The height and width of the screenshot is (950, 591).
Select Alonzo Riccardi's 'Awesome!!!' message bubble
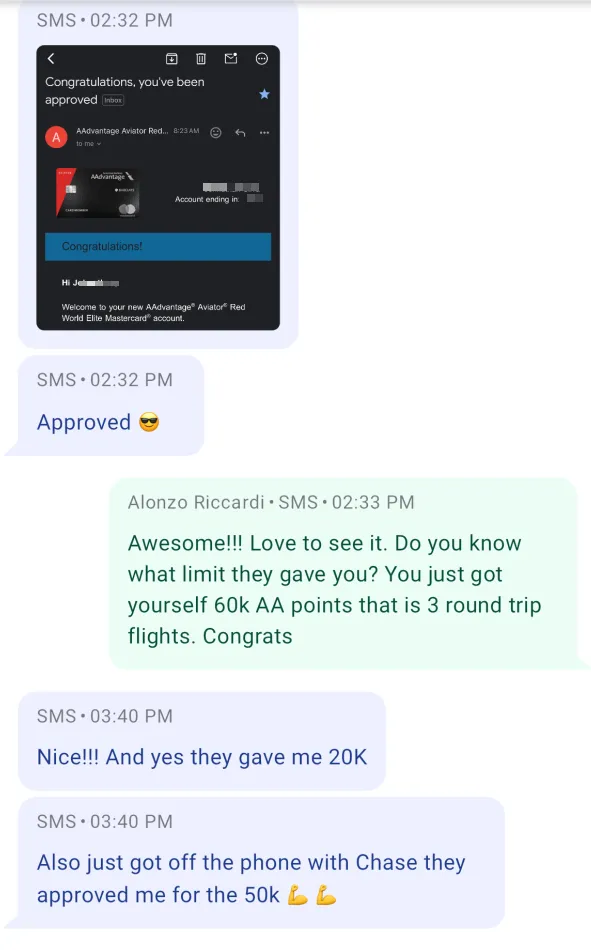point(342,573)
